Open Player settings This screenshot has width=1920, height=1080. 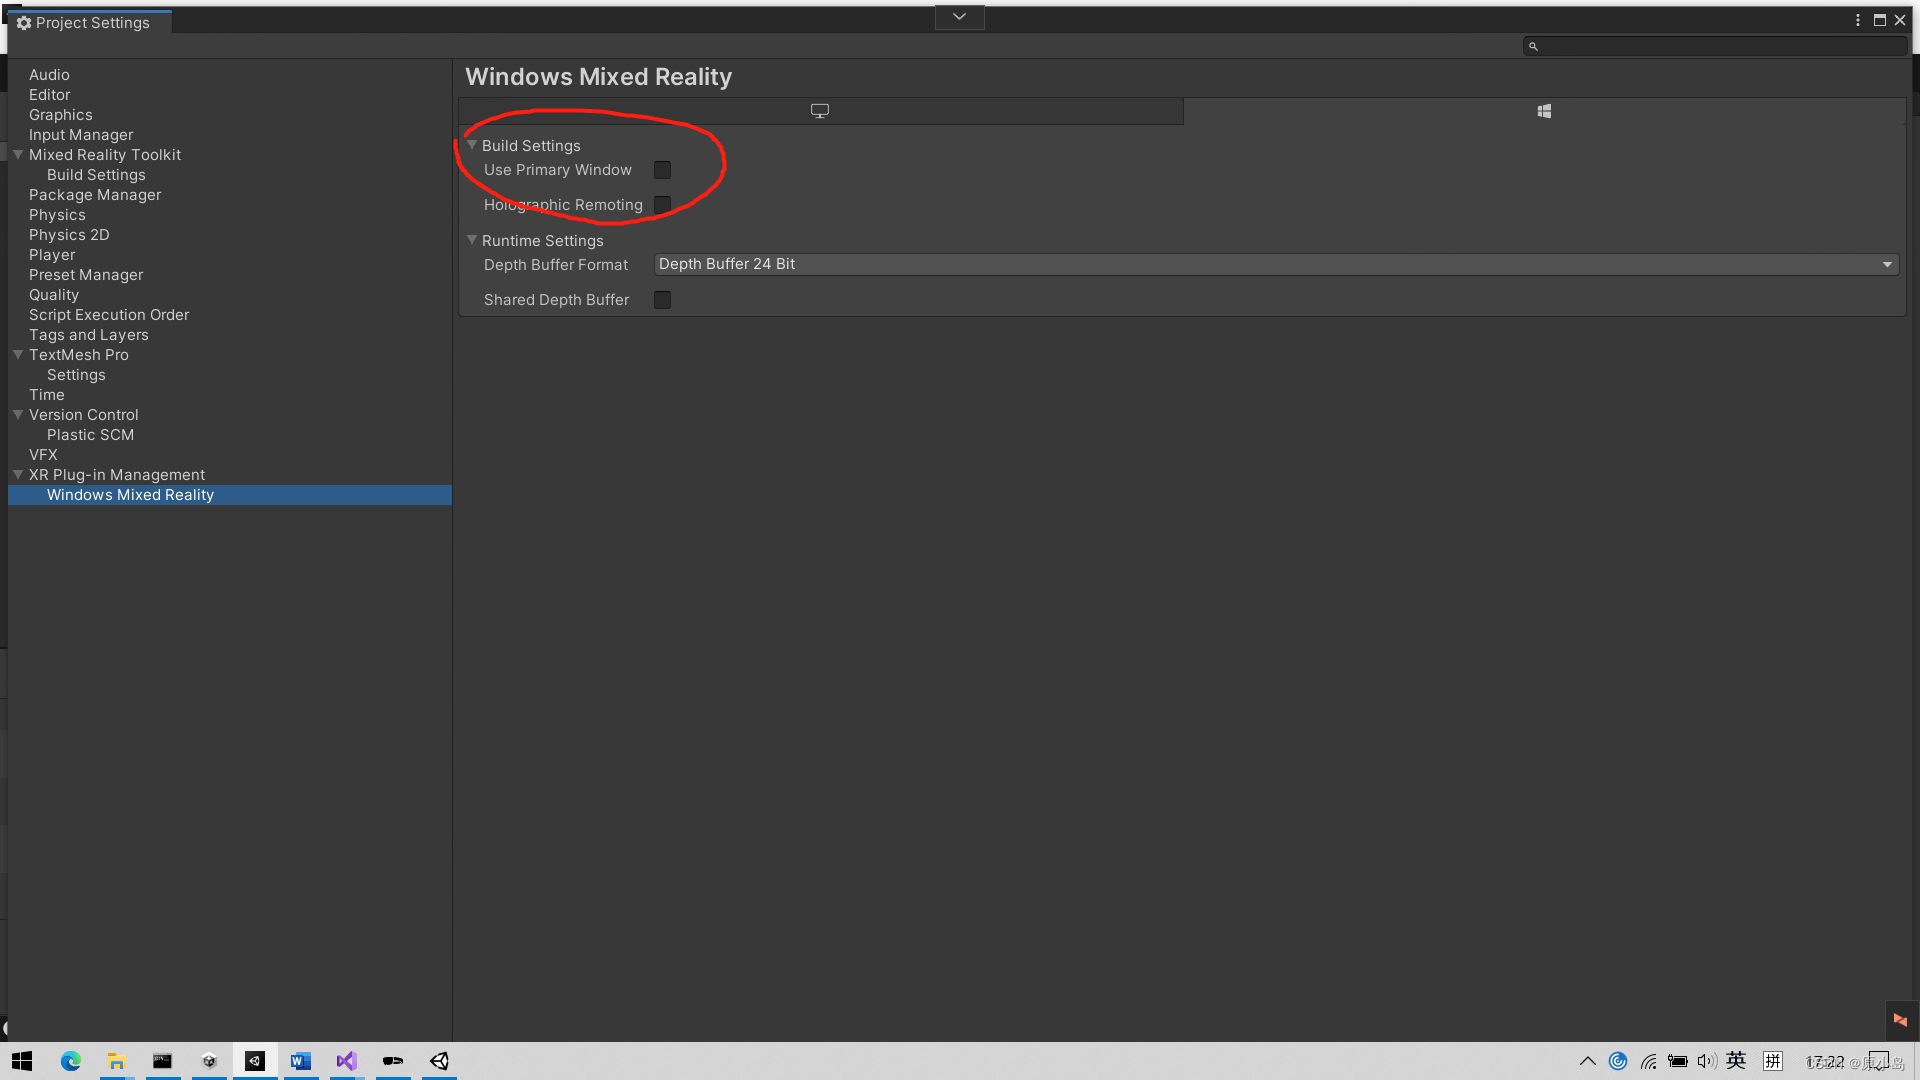click(52, 255)
